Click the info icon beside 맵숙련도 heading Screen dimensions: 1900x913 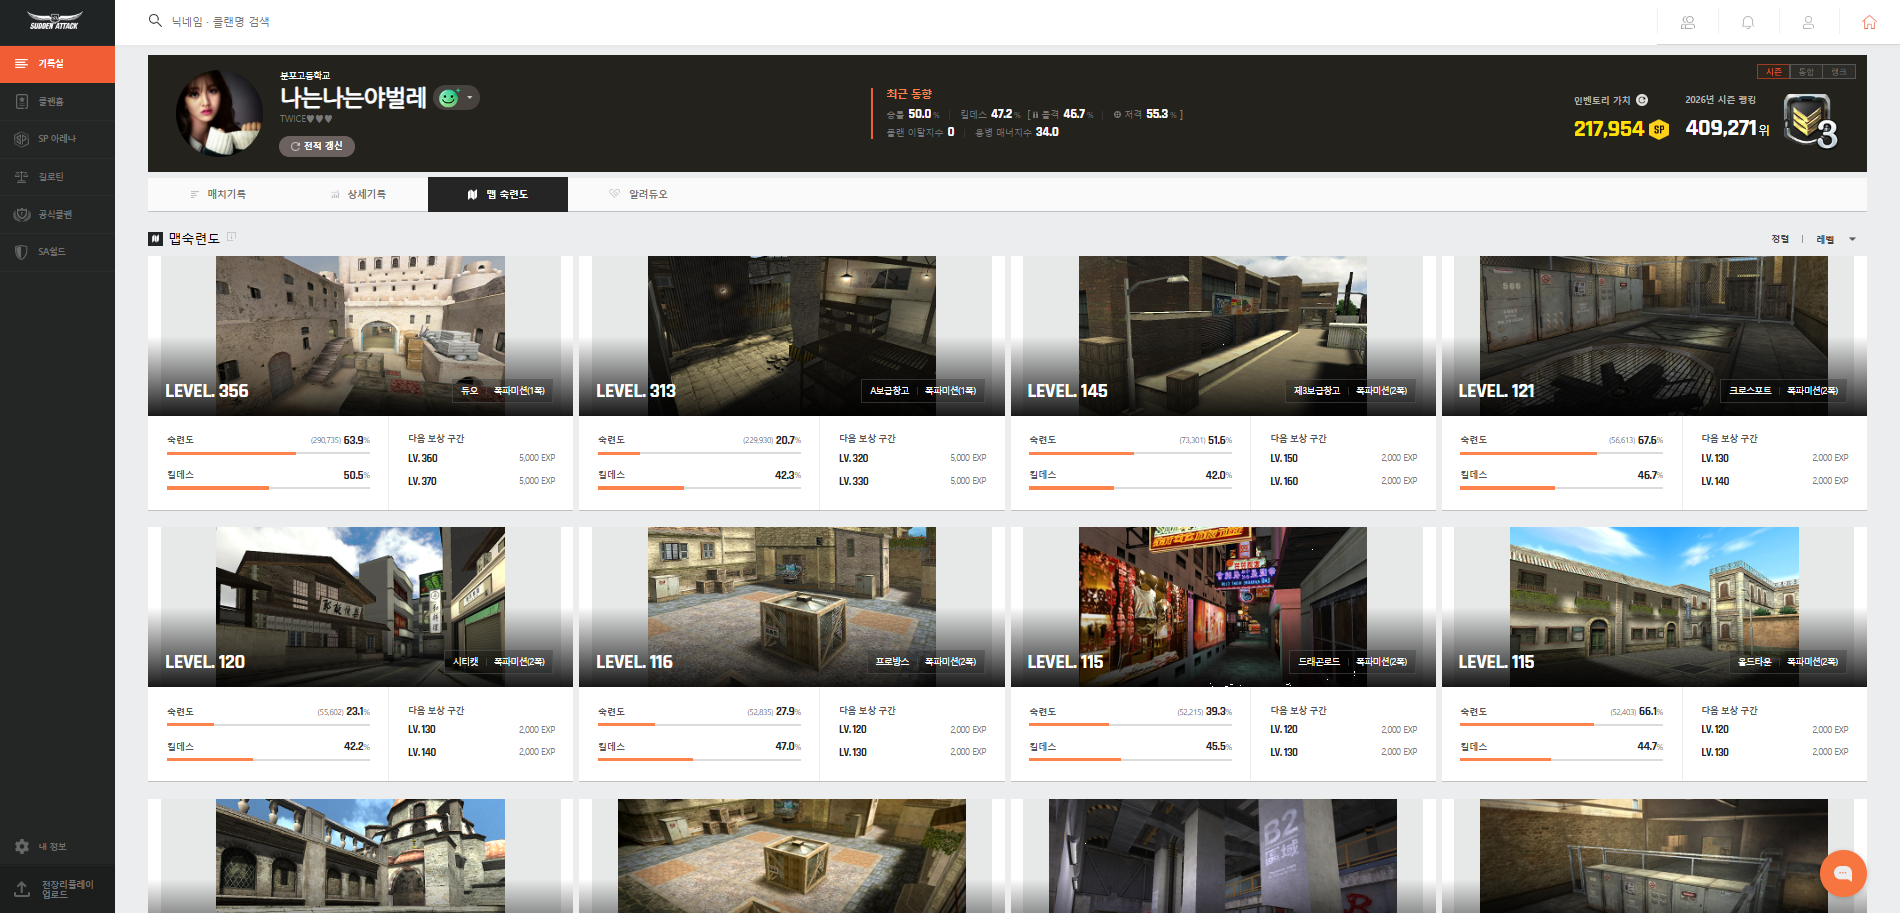point(232,237)
